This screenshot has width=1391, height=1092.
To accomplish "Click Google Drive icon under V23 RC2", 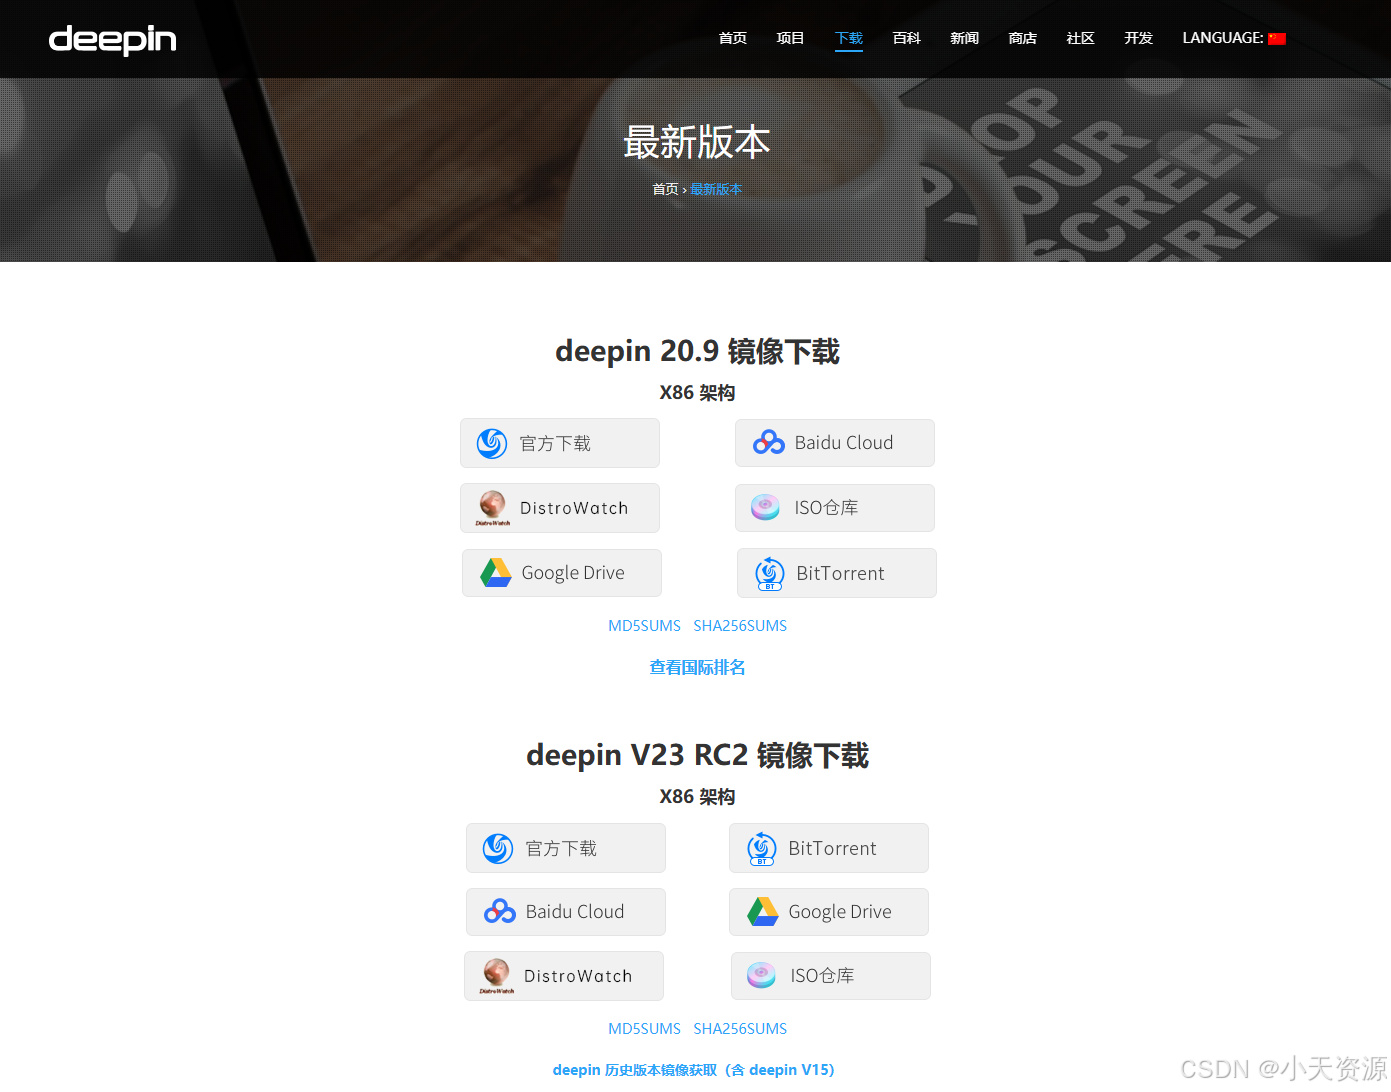I will [x=763, y=911].
